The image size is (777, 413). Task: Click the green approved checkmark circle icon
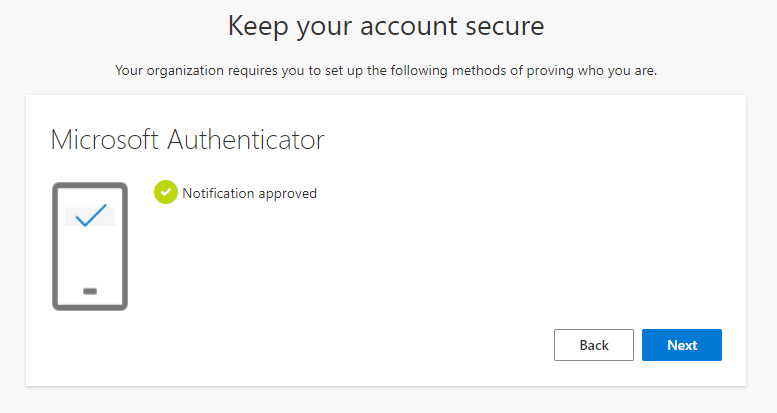[x=166, y=192]
